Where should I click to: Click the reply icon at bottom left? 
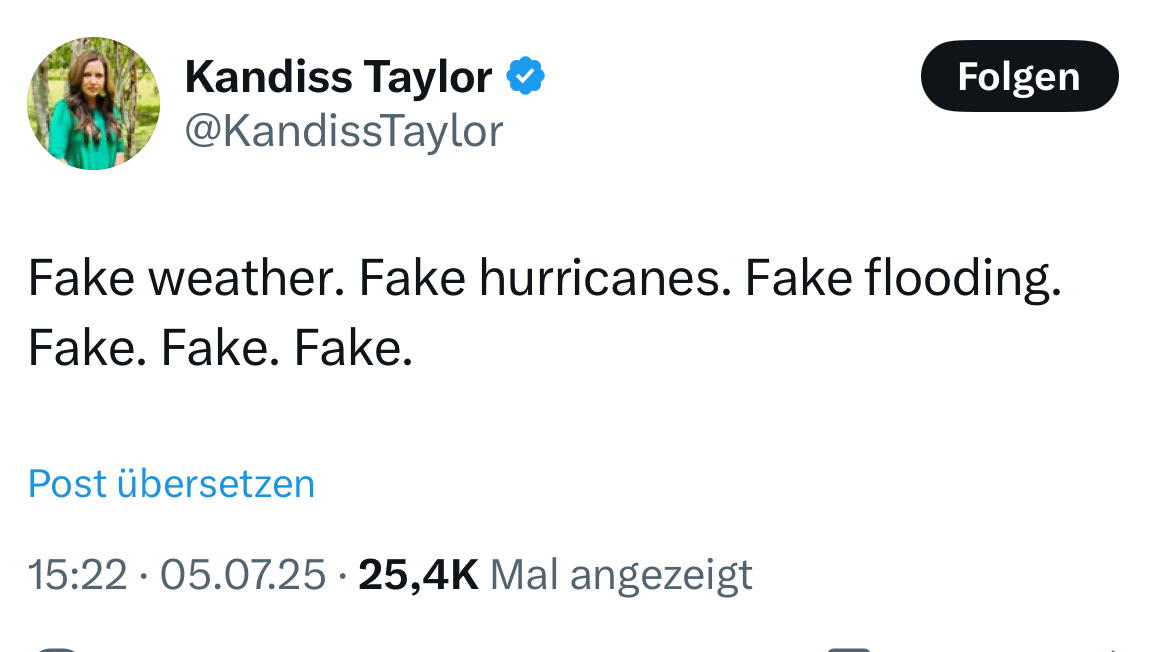[54, 648]
